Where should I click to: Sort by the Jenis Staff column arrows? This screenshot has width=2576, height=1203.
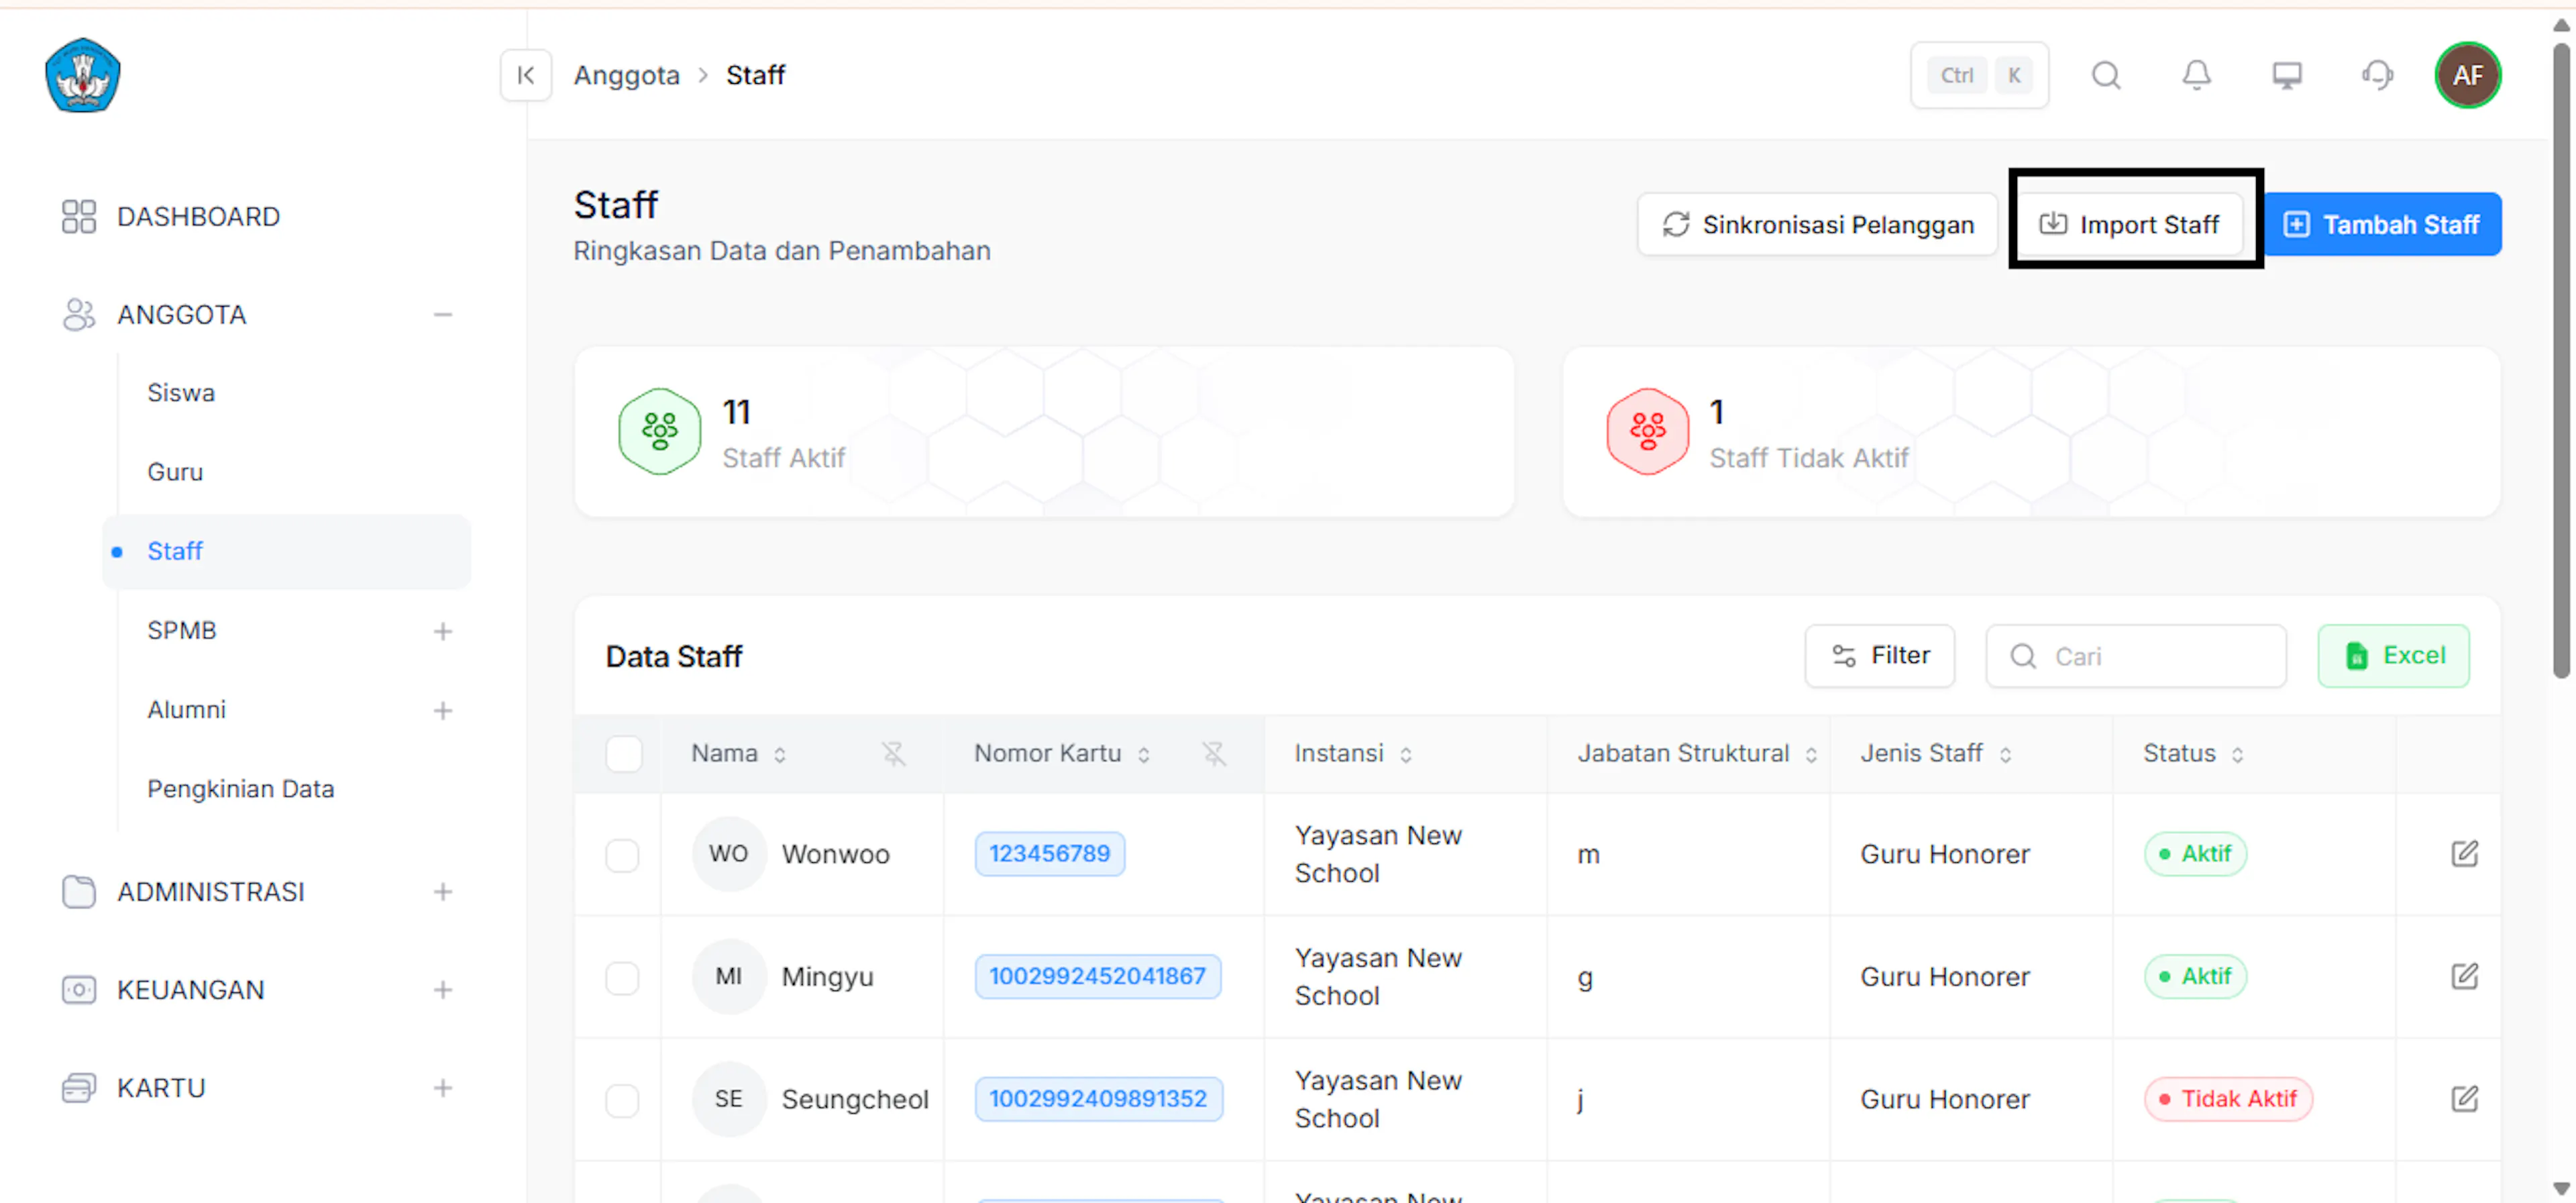(x=2005, y=755)
